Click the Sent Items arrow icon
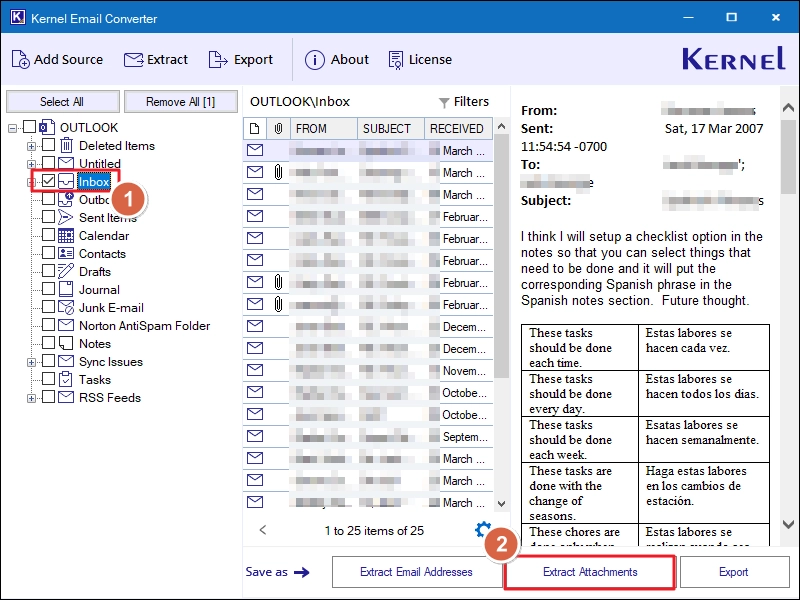 pos(65,217)
